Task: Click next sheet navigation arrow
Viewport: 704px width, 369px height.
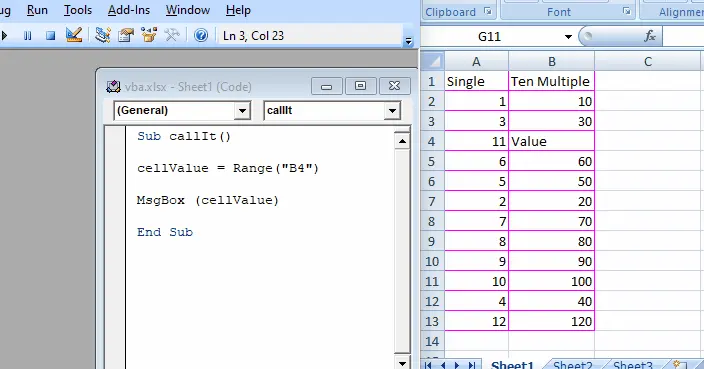Action: click(x=457, y=365)
